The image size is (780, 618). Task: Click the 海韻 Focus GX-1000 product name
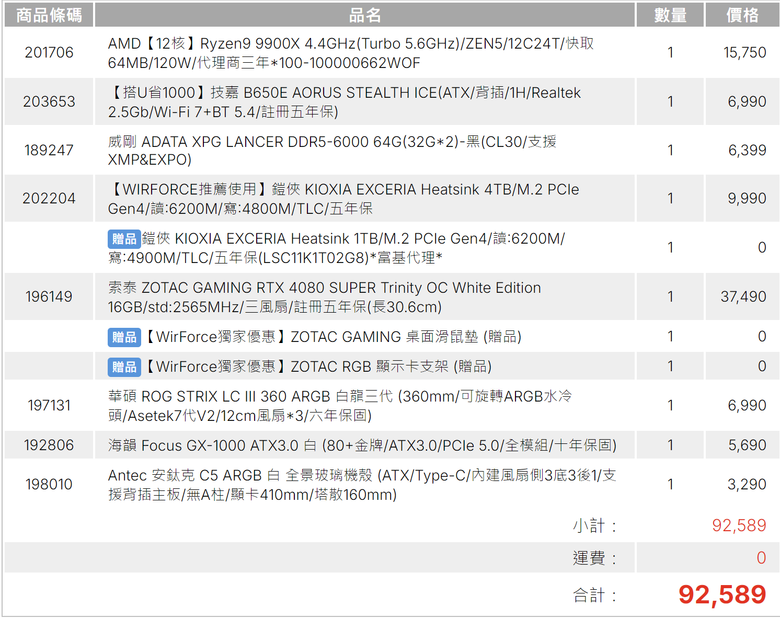[x=362, y=445]
